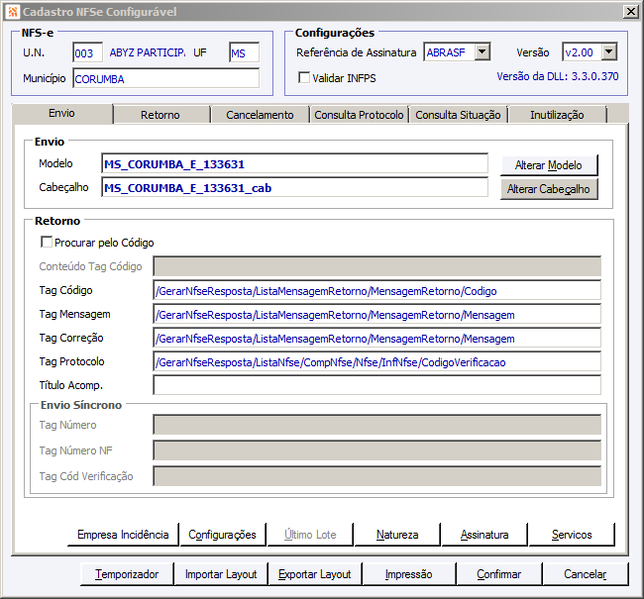Screen dimensions: 644x599
Task: Click the Configurações button
Action: (x=223, y=534)
